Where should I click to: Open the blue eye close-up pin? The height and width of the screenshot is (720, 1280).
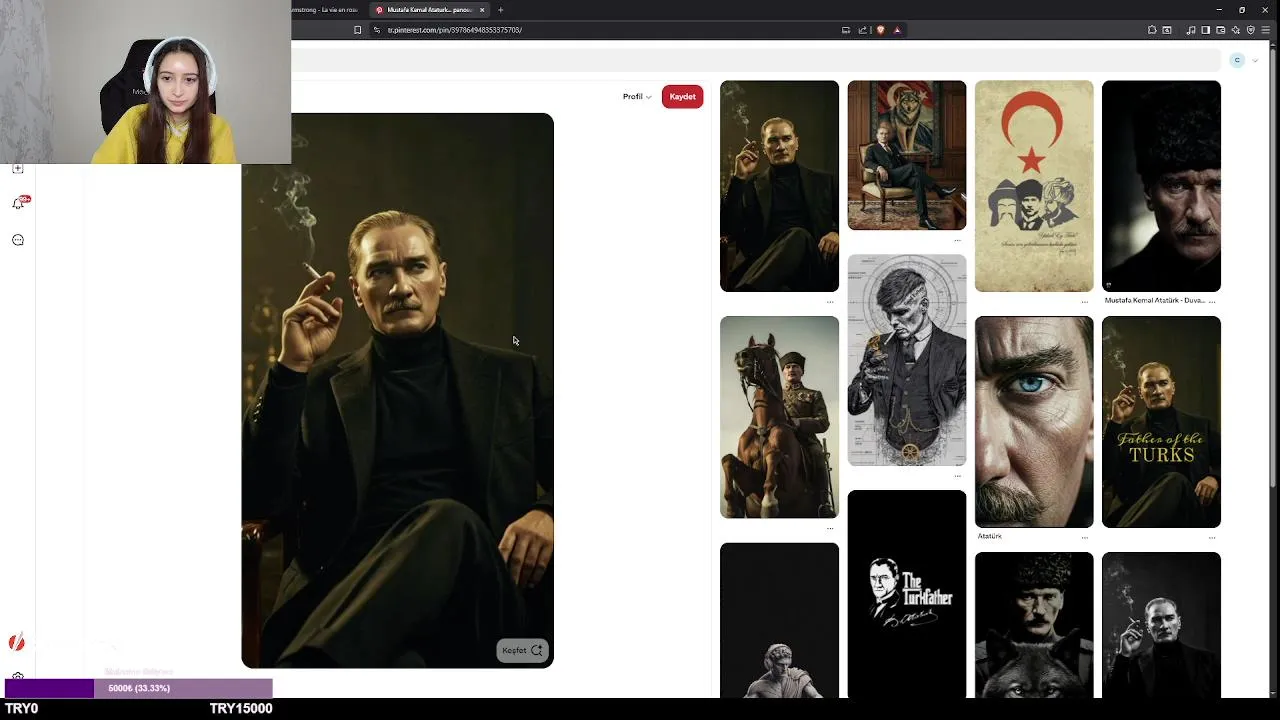pyautogui.click(x=1034, y=422)
